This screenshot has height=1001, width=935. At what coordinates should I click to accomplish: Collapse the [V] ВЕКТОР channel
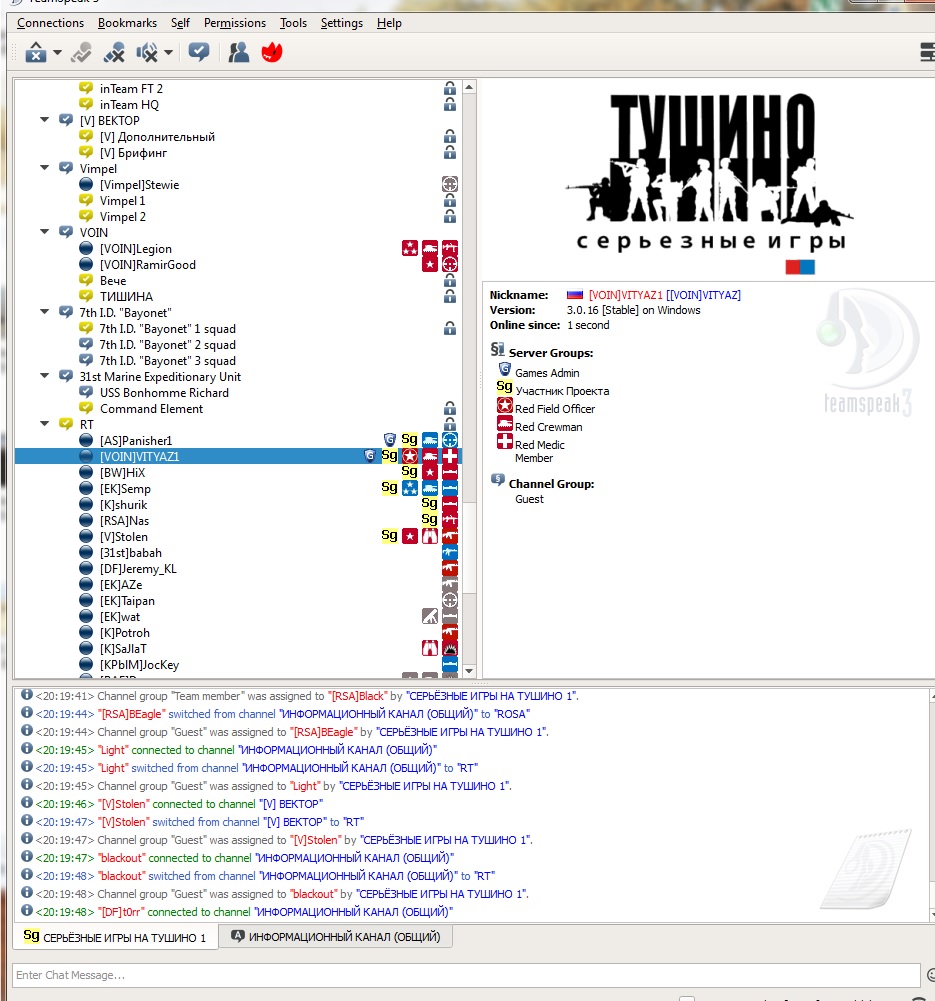[x=45, y=120]
